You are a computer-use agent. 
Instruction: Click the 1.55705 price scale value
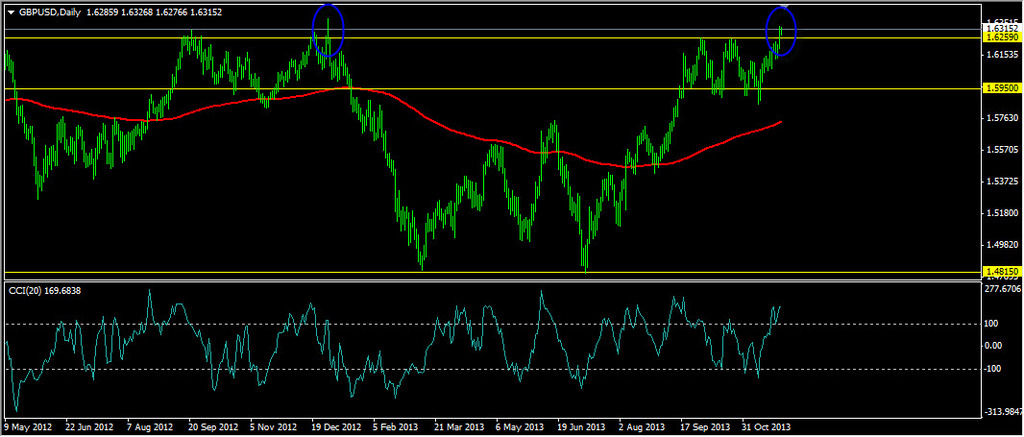(x=1002, y=150)
